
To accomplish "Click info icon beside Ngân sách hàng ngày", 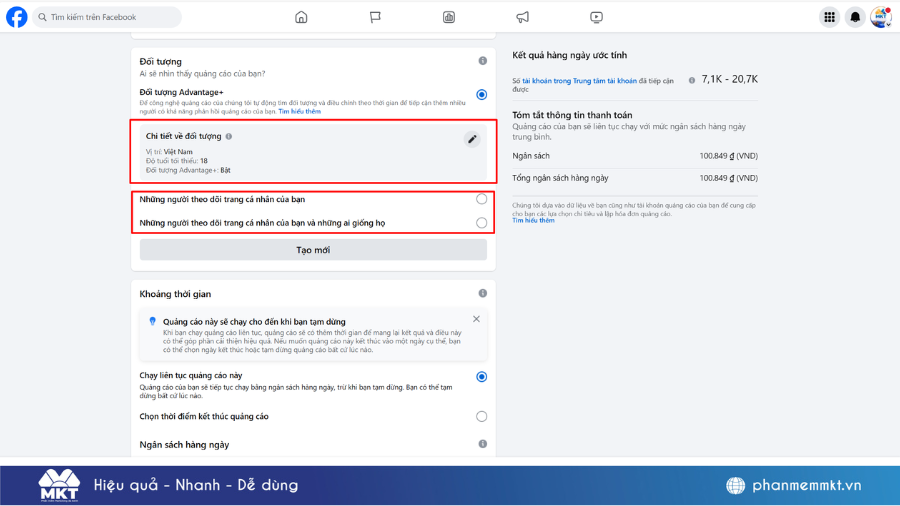I will pyautogui.click(x=483, y=443).
